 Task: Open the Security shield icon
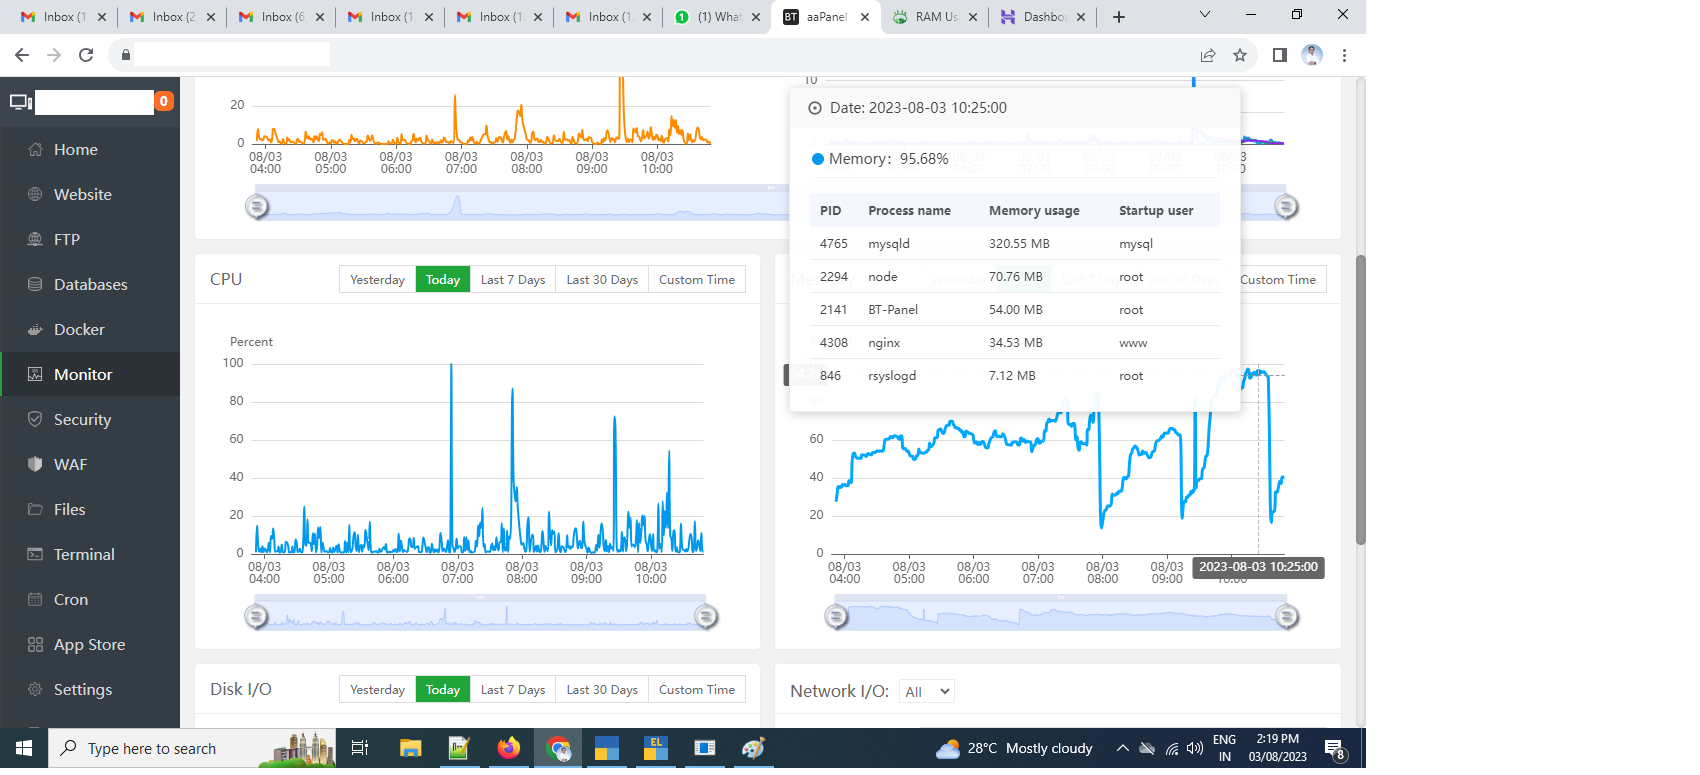[35, 420]
